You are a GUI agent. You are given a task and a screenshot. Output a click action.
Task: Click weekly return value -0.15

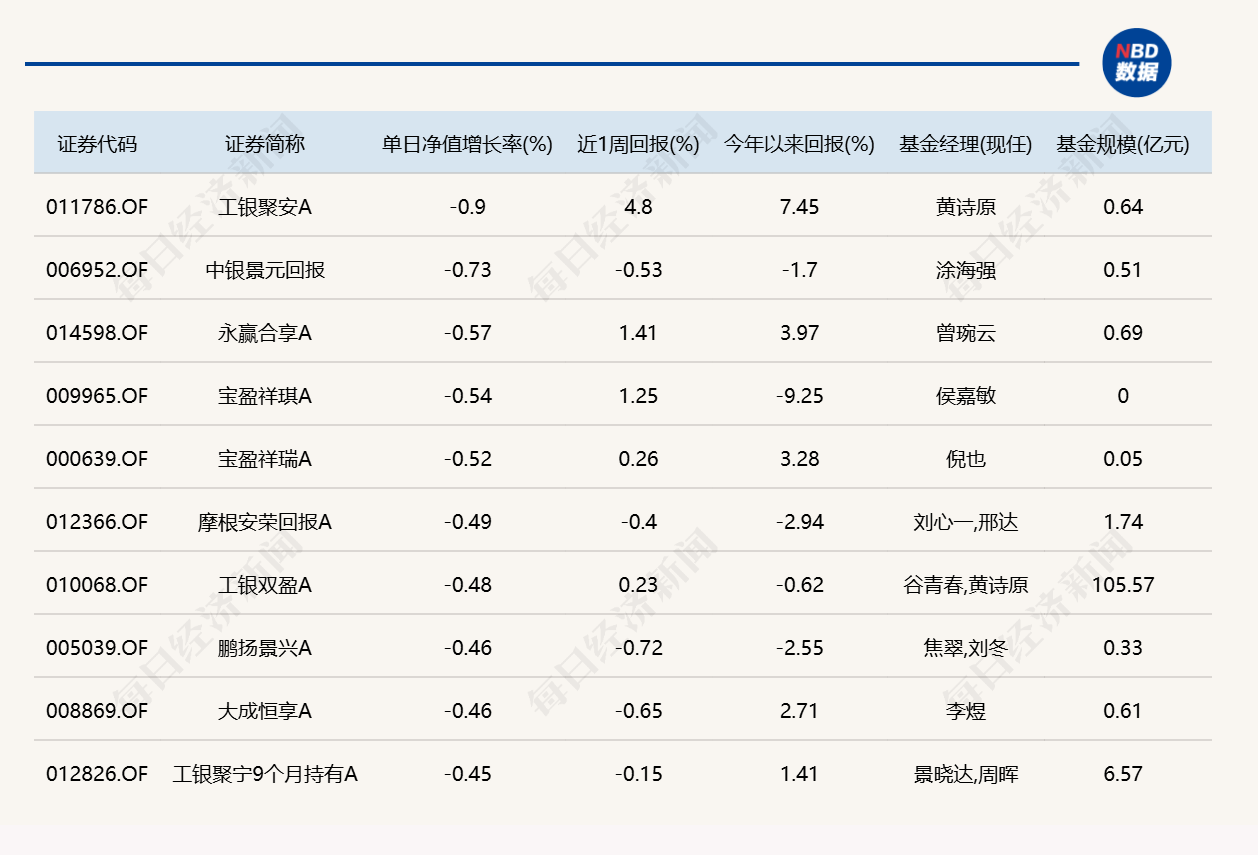point(638,774)
